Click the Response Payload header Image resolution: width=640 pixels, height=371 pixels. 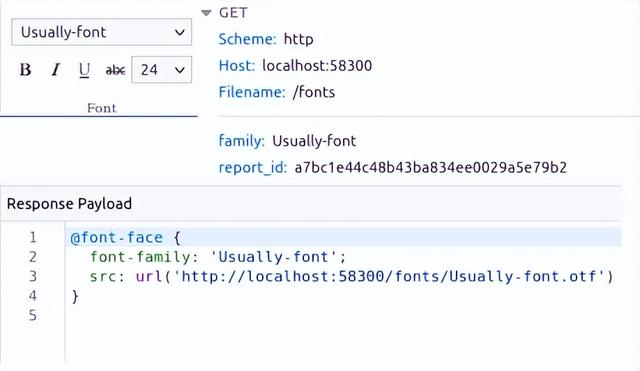(69, 204)
